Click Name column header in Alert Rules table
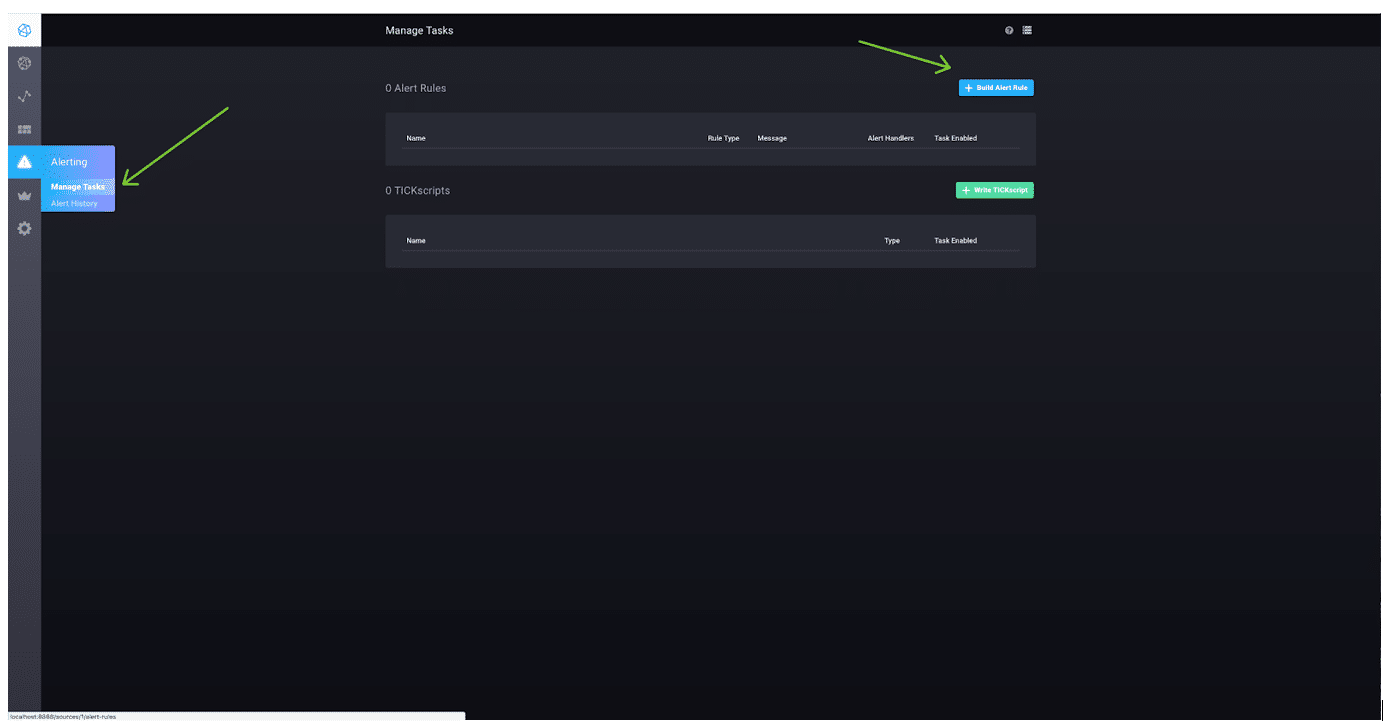The height and width of the screenshot is (727, 1389). [x=416, y=138]
